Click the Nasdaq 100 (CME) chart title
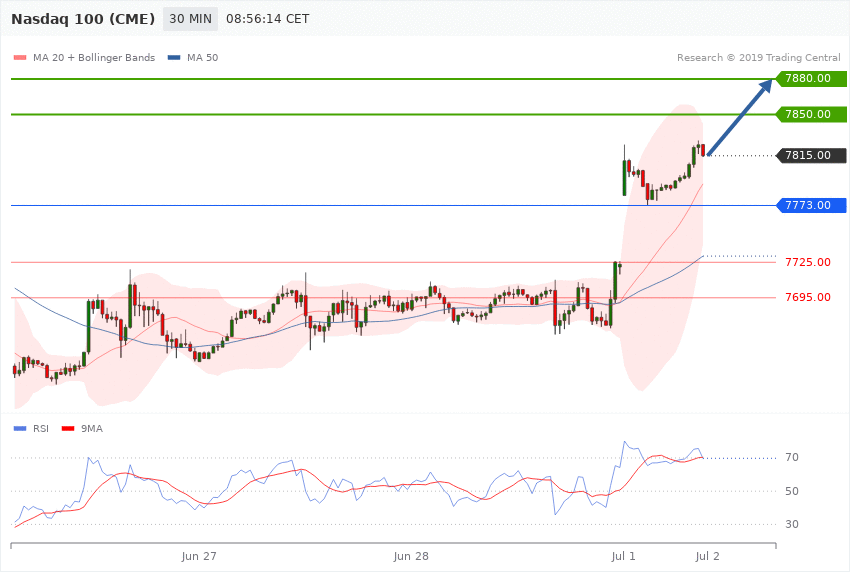This screenshot has width=850, height=576. [83, 19]
